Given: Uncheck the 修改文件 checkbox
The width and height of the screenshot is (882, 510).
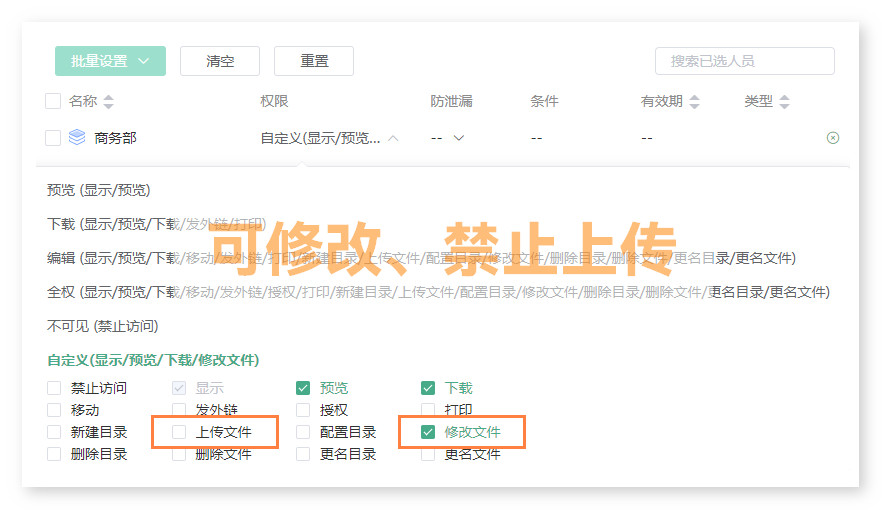Looking at the screenshot, I should (x=428, y=432).
